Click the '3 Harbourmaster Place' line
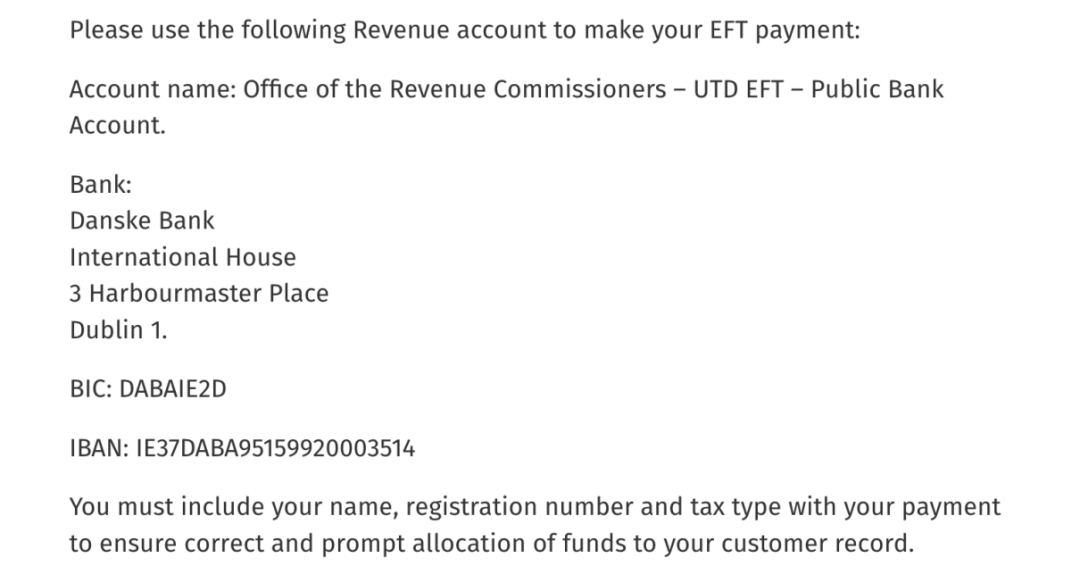The image size is (1080, 566). point(199,293)
